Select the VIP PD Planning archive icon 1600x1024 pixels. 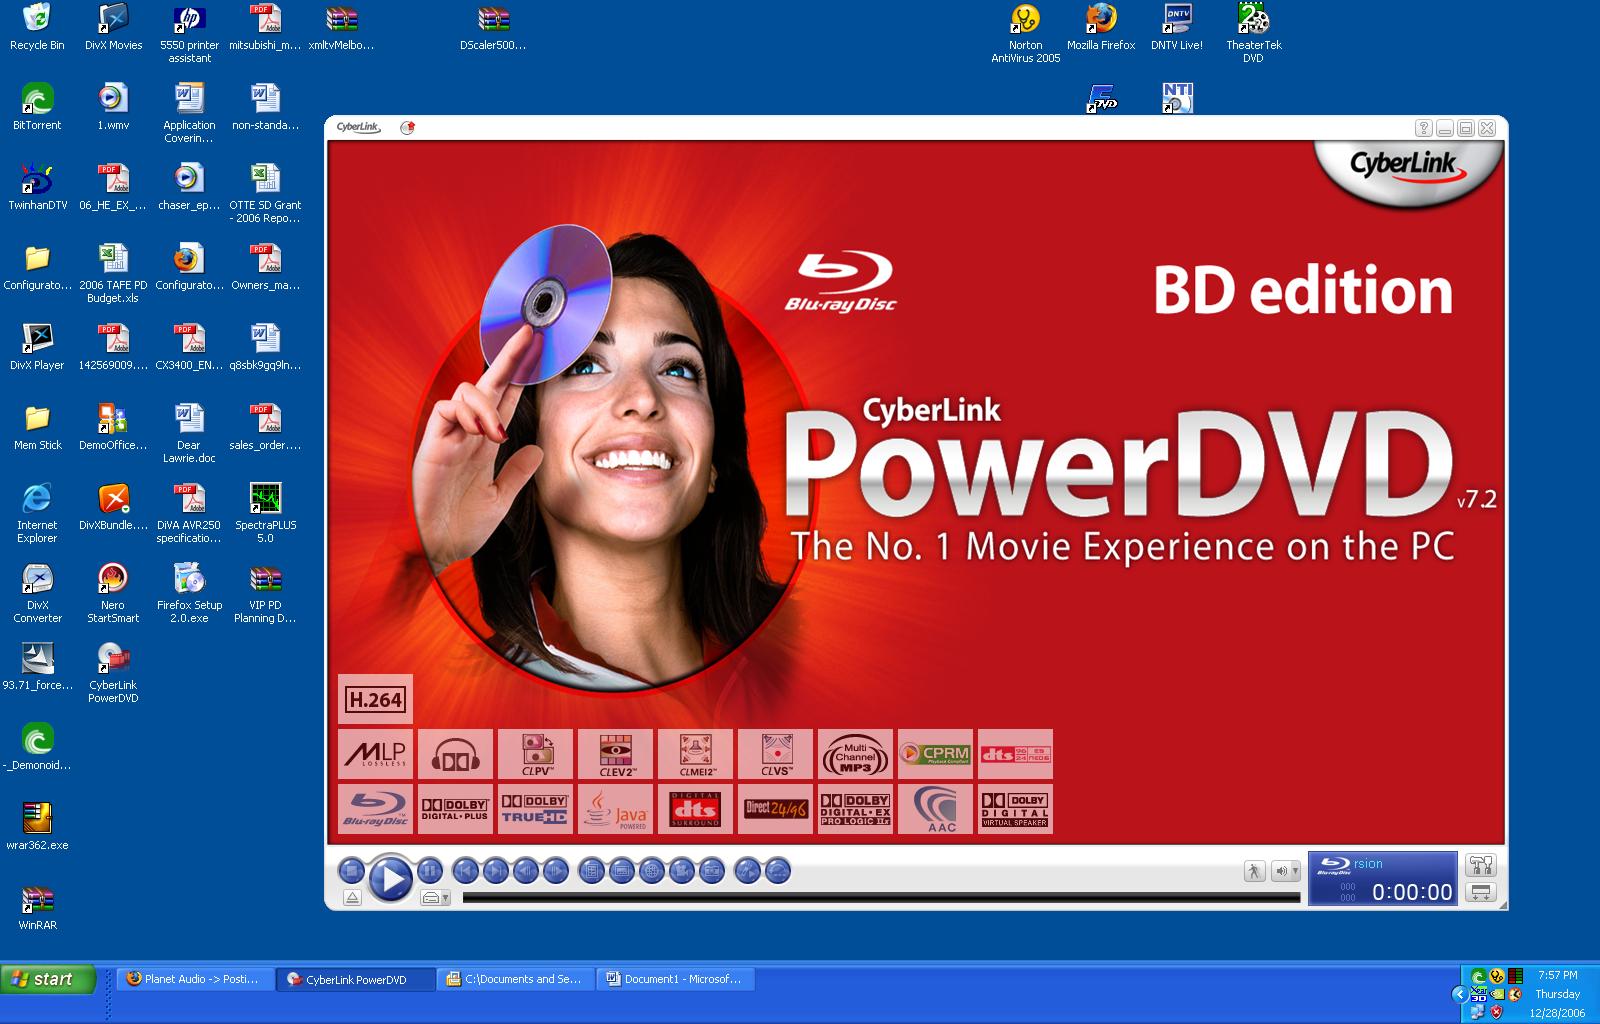(x=265, y=593)
